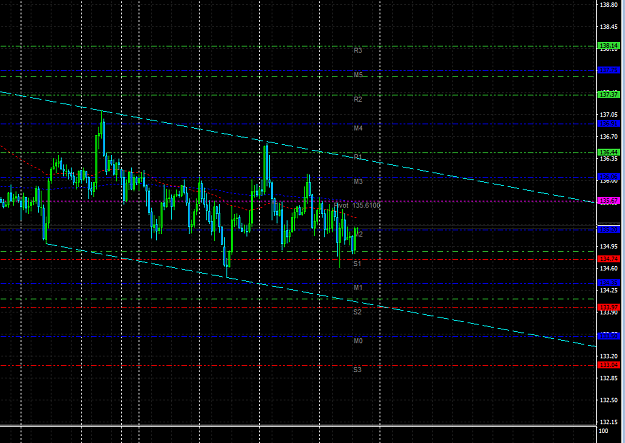Screen dimensions: 625x443
Task: Click the red 133.97 S2 price tag
Action: click(609, 307)
